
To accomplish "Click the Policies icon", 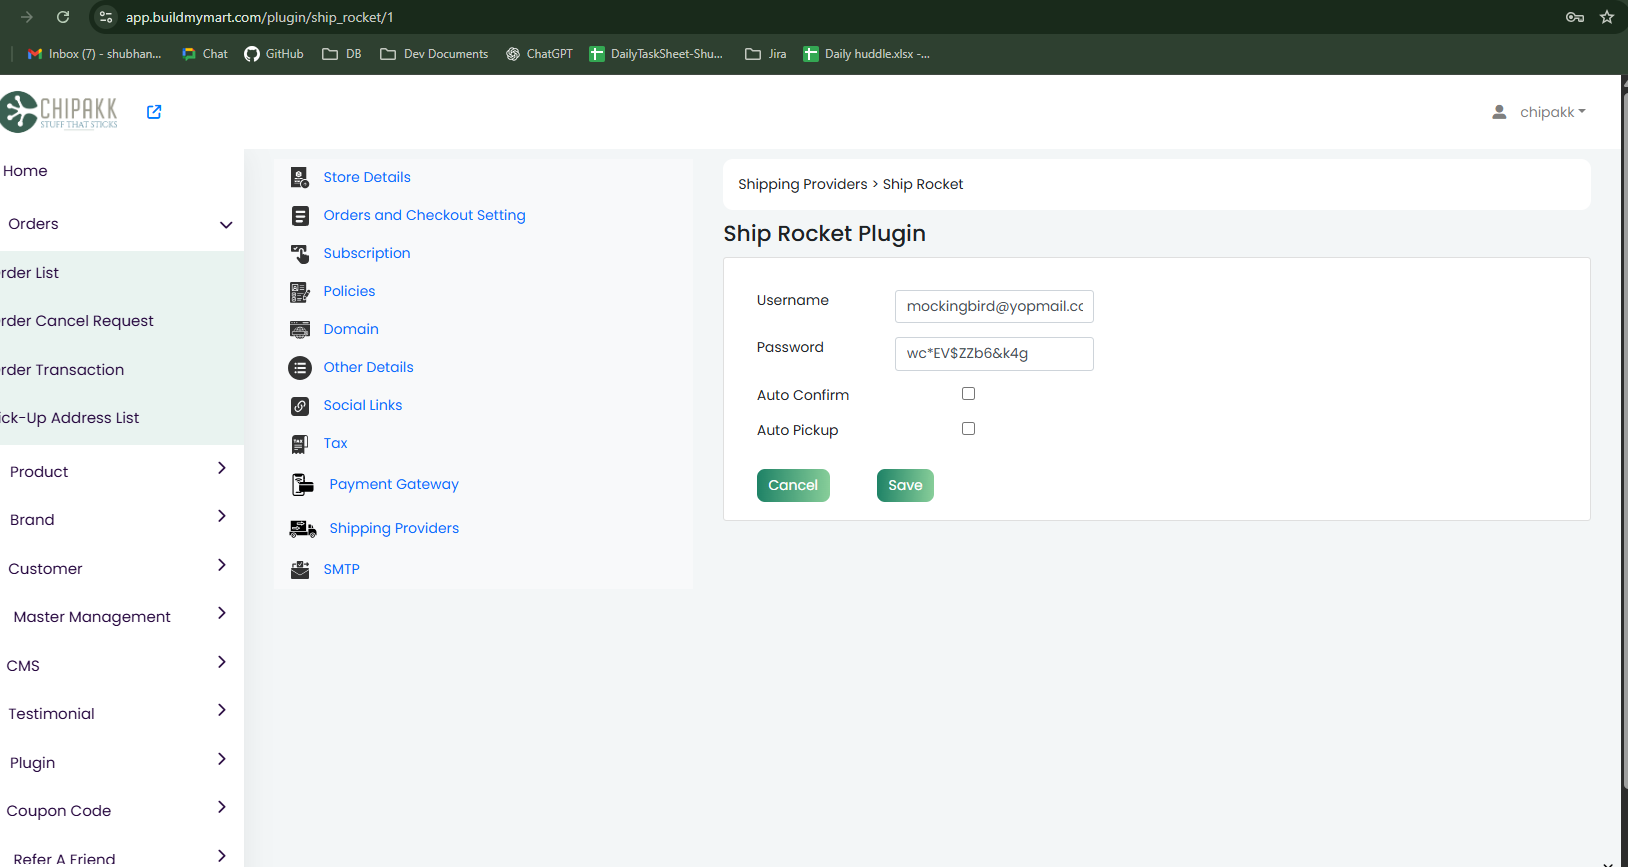I will pos(299,292).
